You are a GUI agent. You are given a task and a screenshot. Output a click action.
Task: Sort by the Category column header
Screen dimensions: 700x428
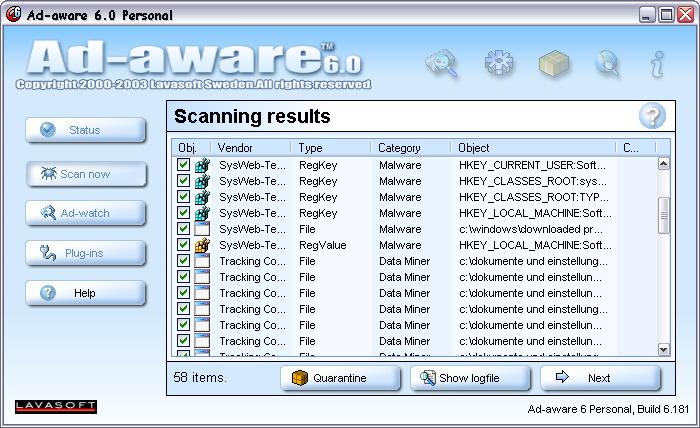[411, 148]
